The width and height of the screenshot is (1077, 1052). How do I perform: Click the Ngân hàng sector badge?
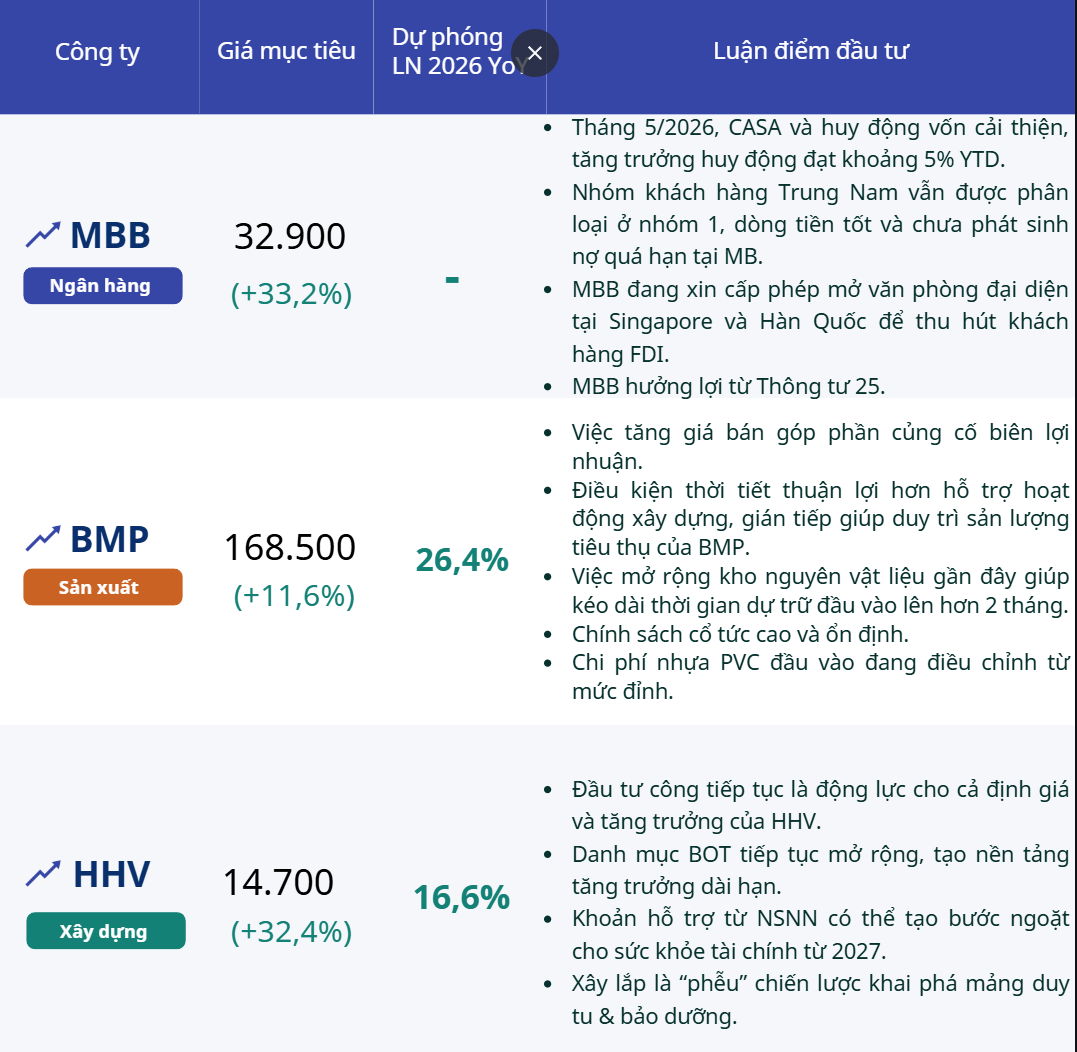[x=103, y=286]
